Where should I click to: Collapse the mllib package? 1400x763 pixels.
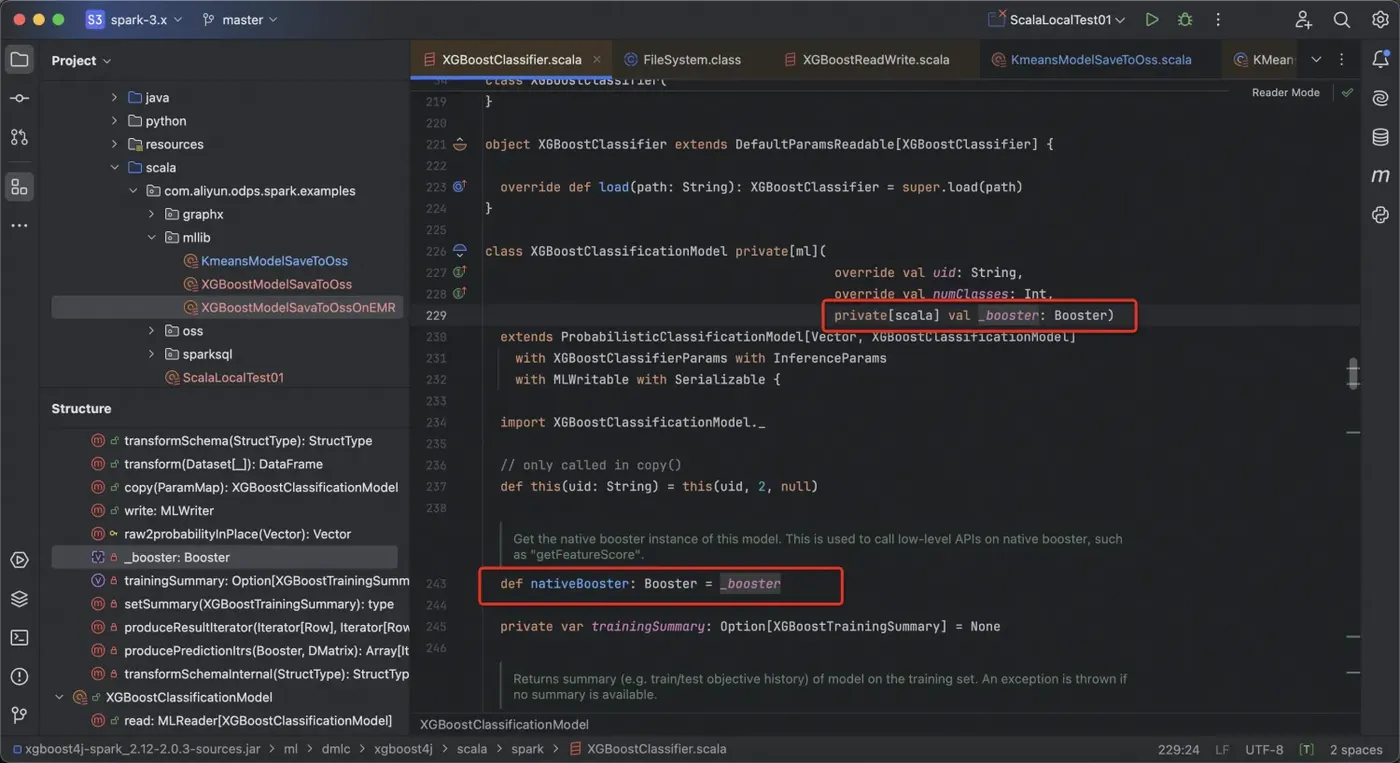point(152,238)
